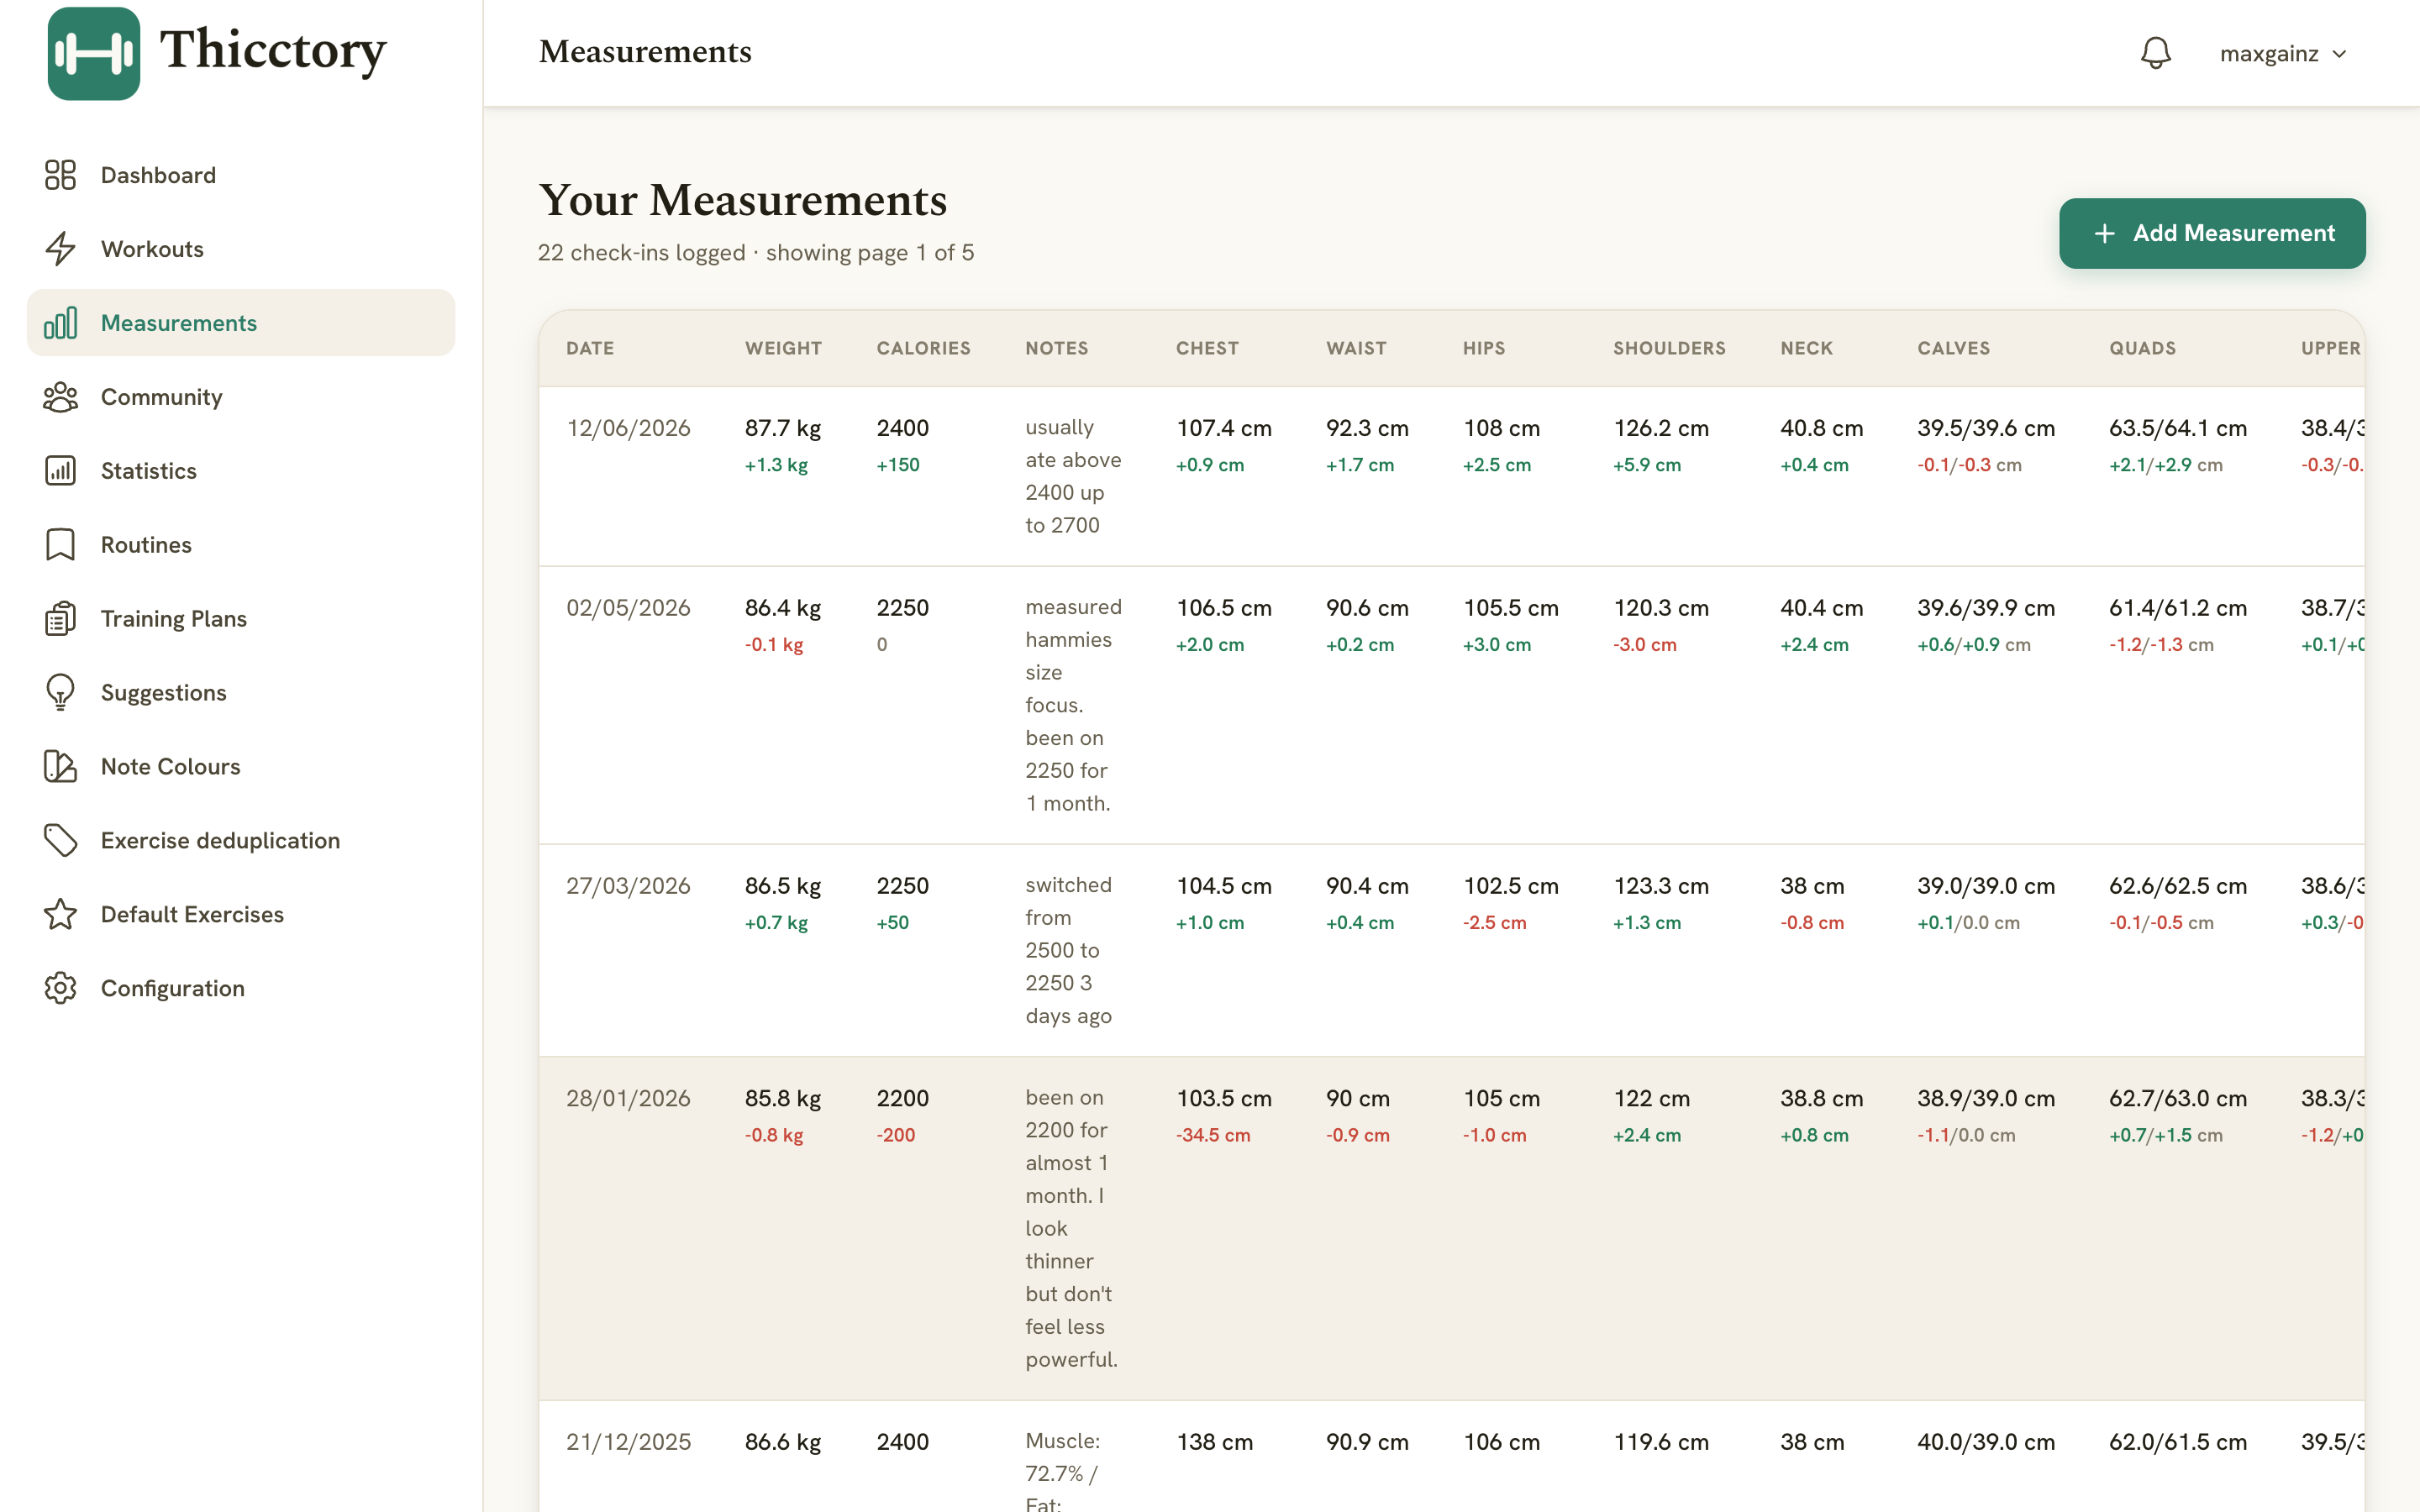Select the Measurements sidebar item
Screen dimensions: 2420x1512
click(241, 323)
